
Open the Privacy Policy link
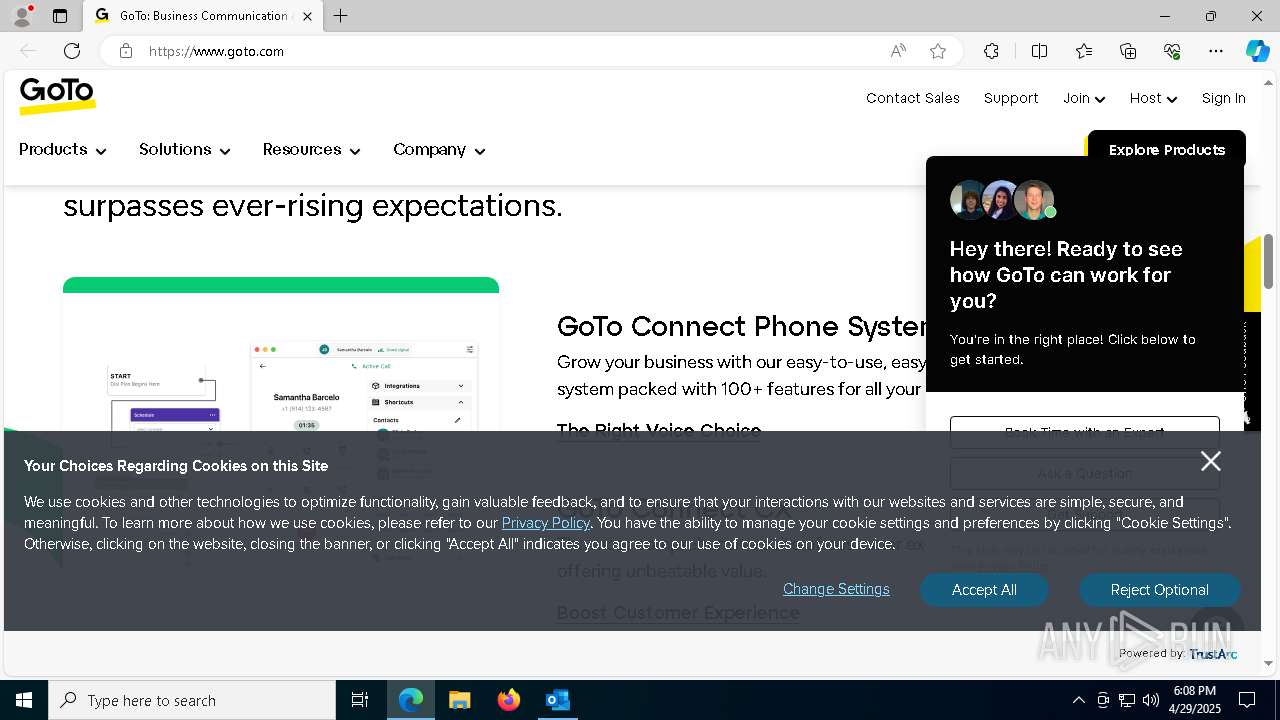pyautogui.click(x=546, y=523)
